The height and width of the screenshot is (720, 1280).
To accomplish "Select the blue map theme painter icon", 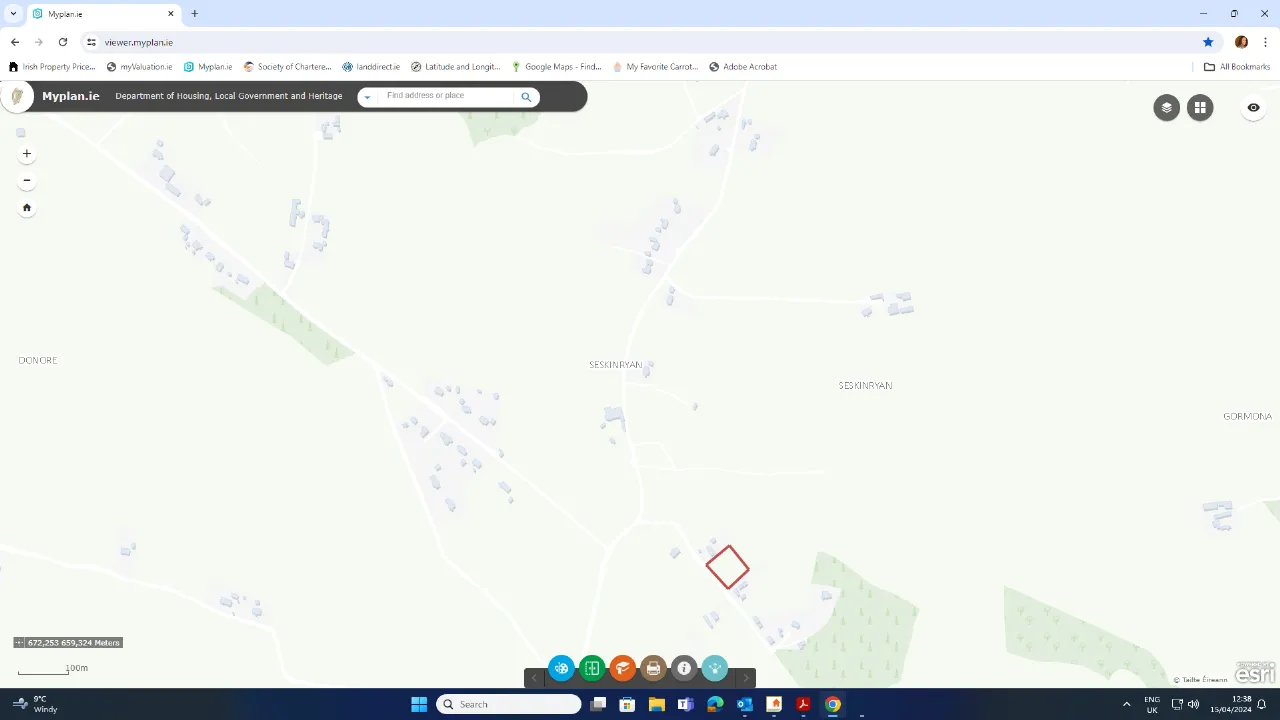I will click(x=561, y=668).
